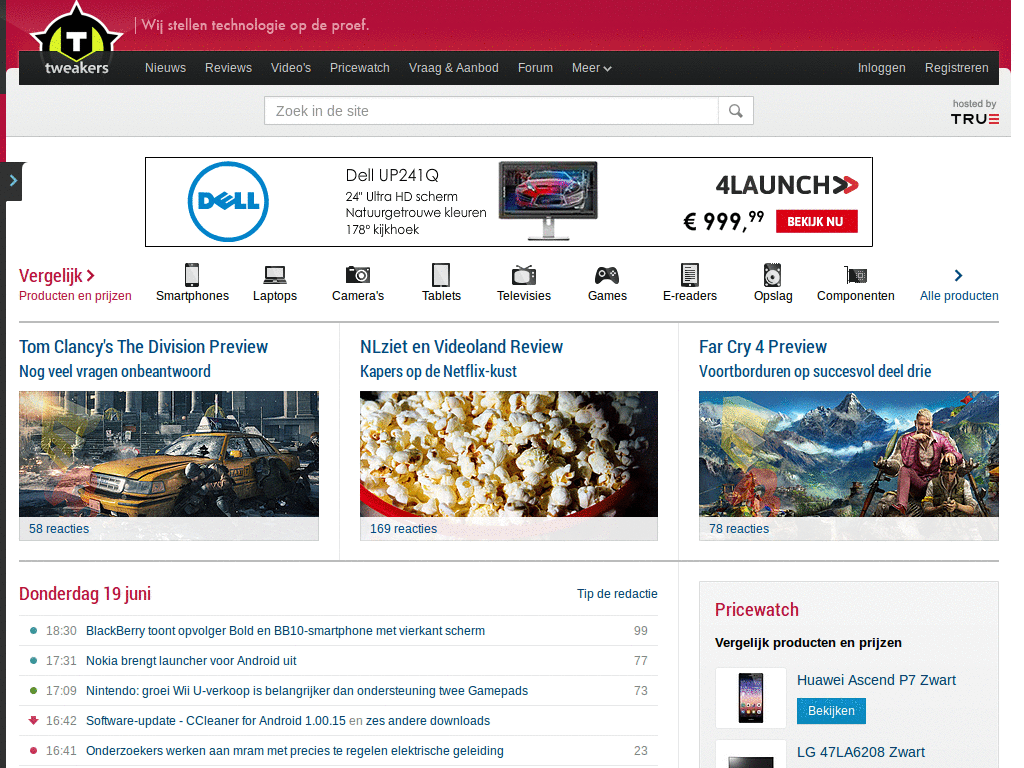This screenshot has width=1024, height=768.
Task: Click the Pricewatch sidebar heading
Action: tap(757, 610)
